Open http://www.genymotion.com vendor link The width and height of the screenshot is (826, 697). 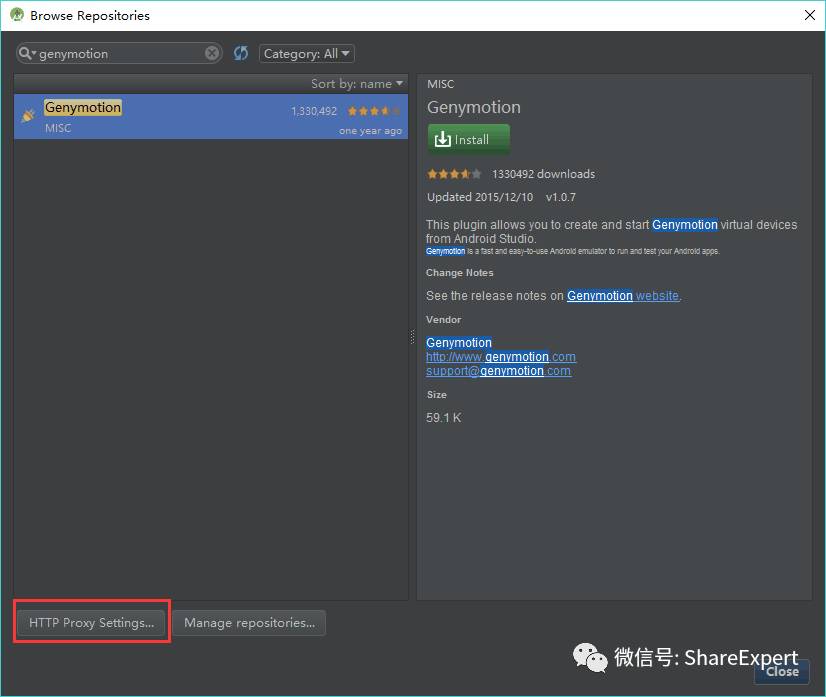click(x=500, y=357)
